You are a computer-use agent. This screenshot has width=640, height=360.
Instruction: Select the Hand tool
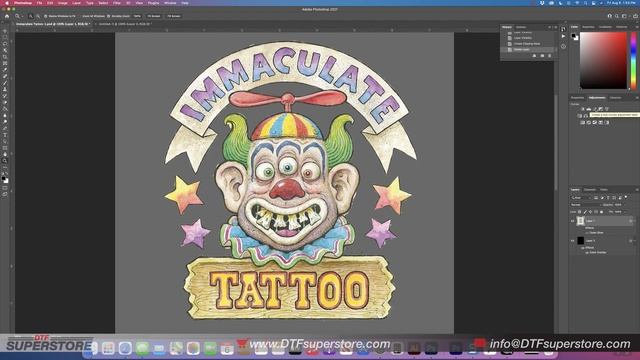pyautogui.click(x=5, y=155)
